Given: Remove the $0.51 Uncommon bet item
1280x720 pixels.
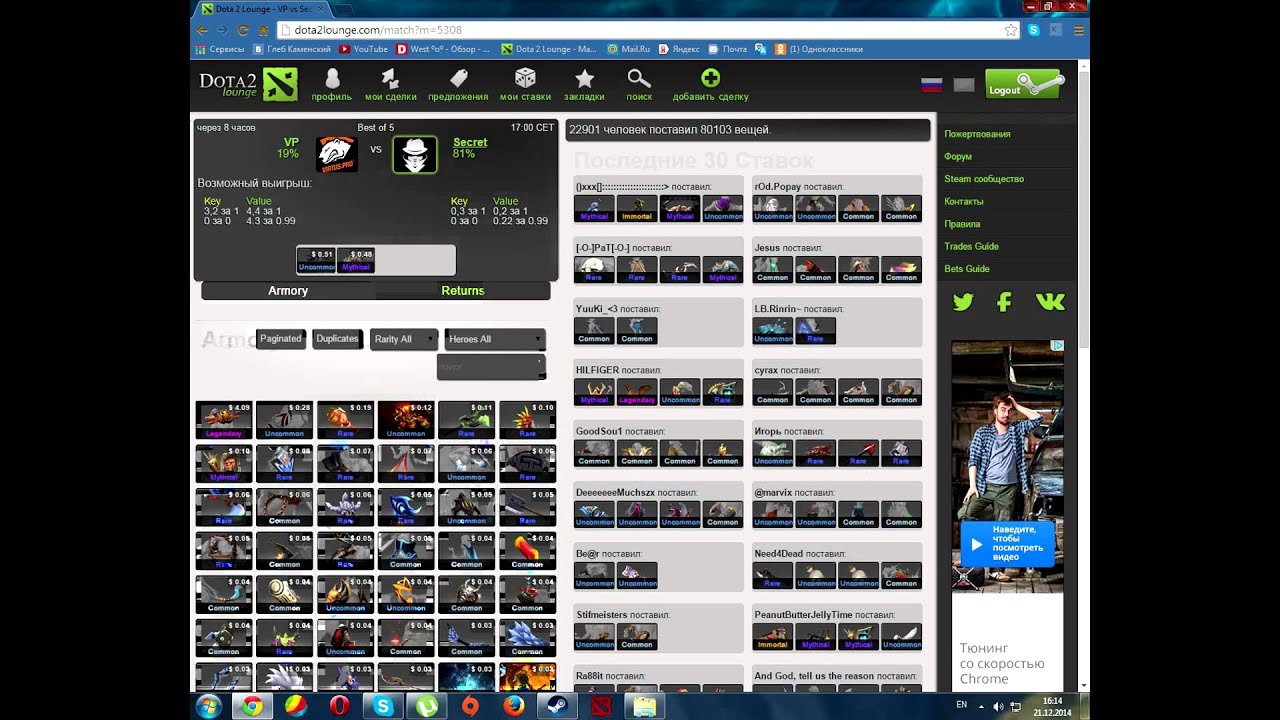Looking at the screenshot, I should coord(317,260).
